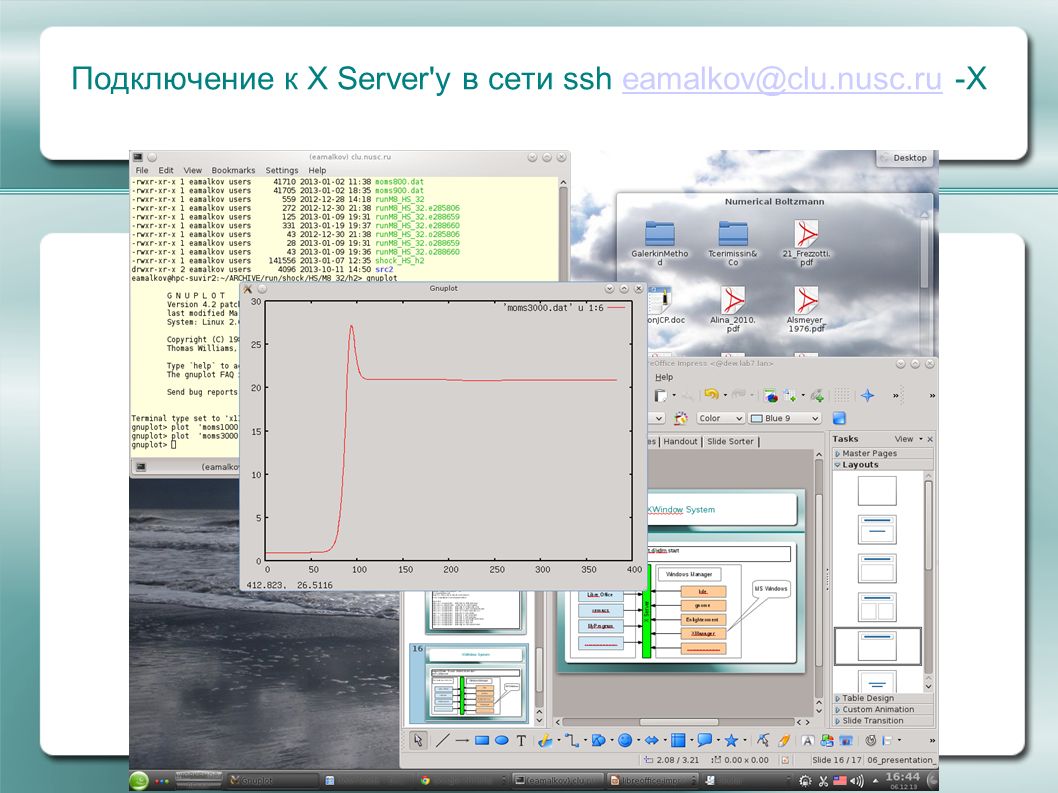Image resolution: width=1058 pixels, height=793 pixels.
Task: Toggle the volume icon in system tray
Action: tap(857, 781)
